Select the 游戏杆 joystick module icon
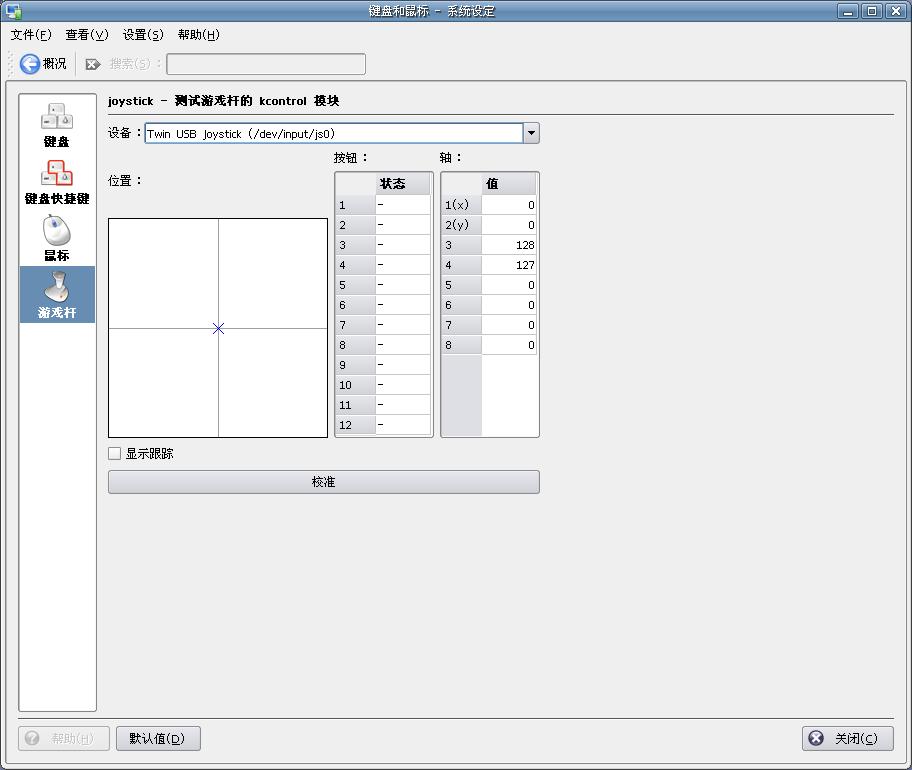The height and width of the screenshot is (770, 912). pyautogui.click(x=57, y=294)
